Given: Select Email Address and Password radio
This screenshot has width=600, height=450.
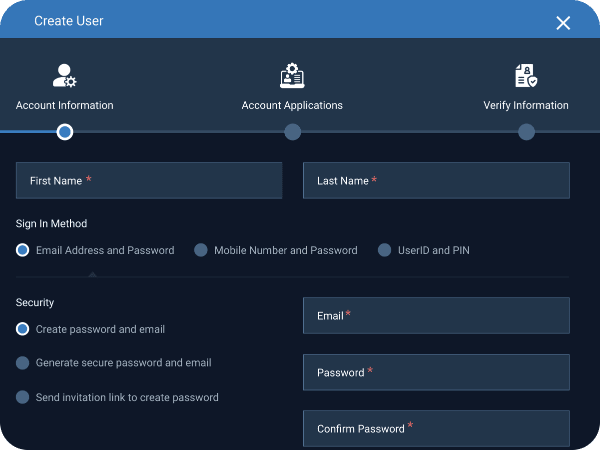Looking at the screenshot, I should 23,250.
